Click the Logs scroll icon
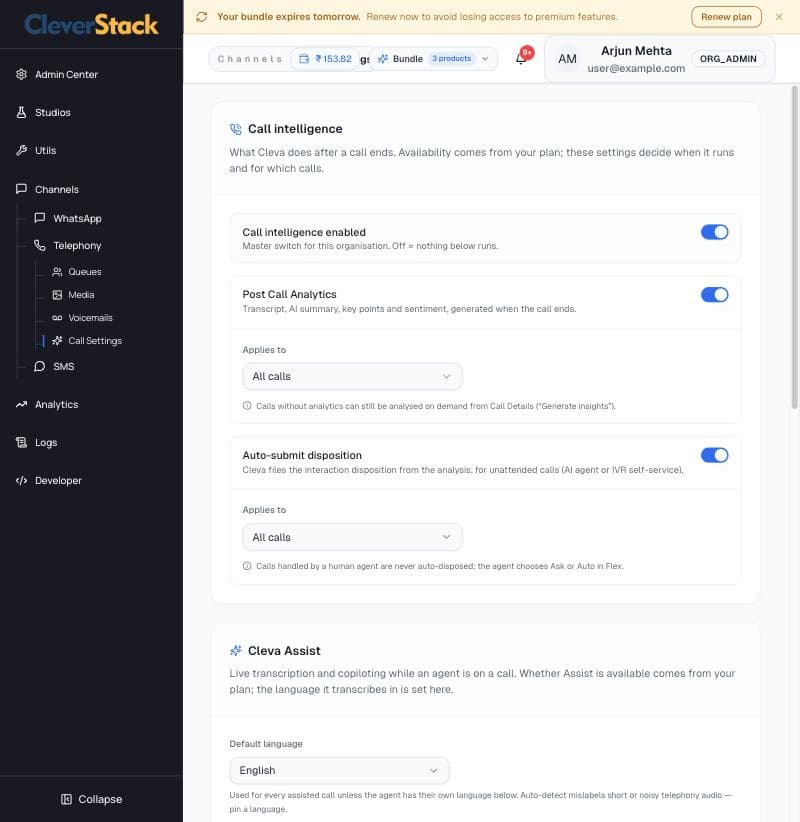 pos(21,442)
